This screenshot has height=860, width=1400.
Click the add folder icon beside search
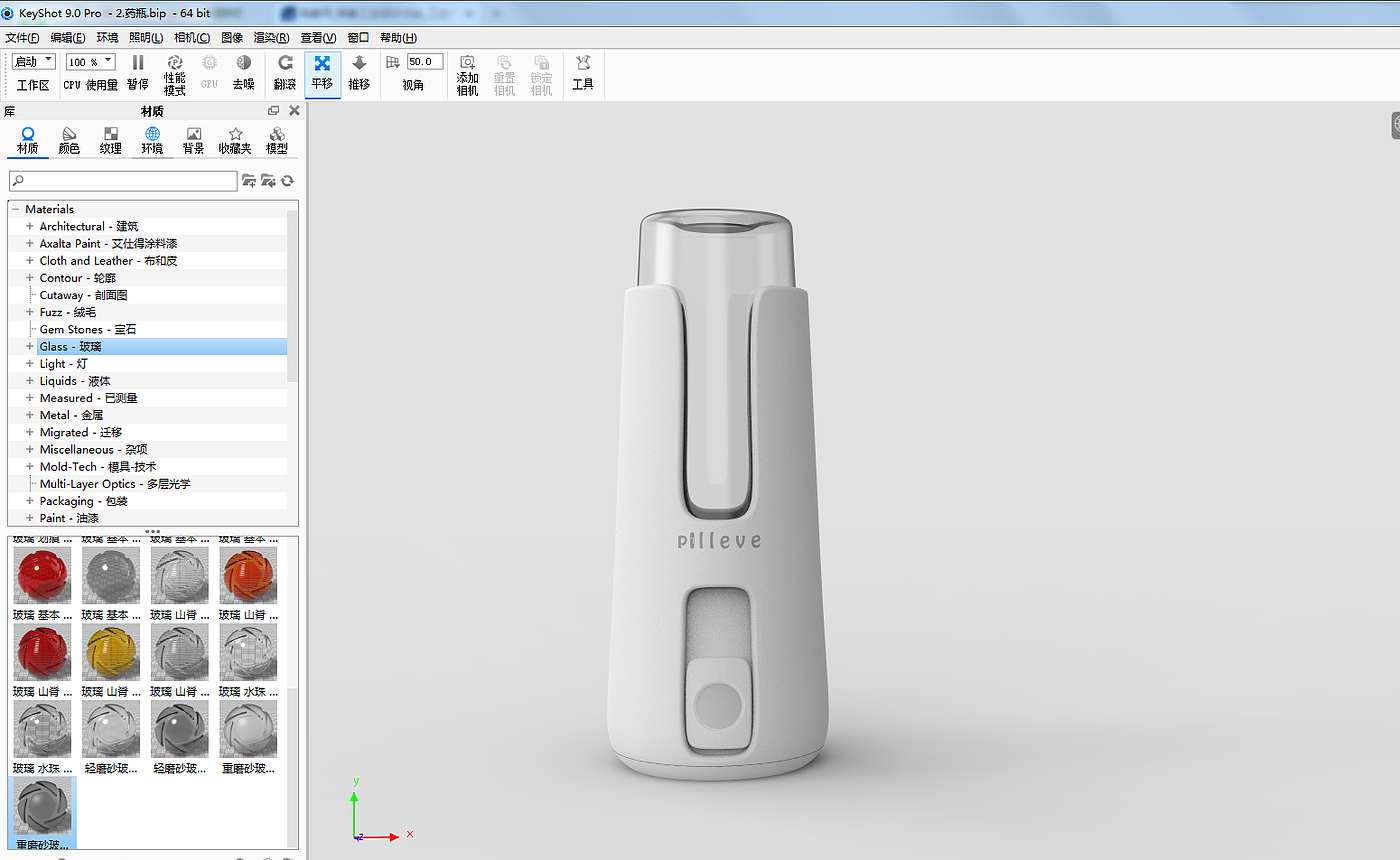click(249, 181)
